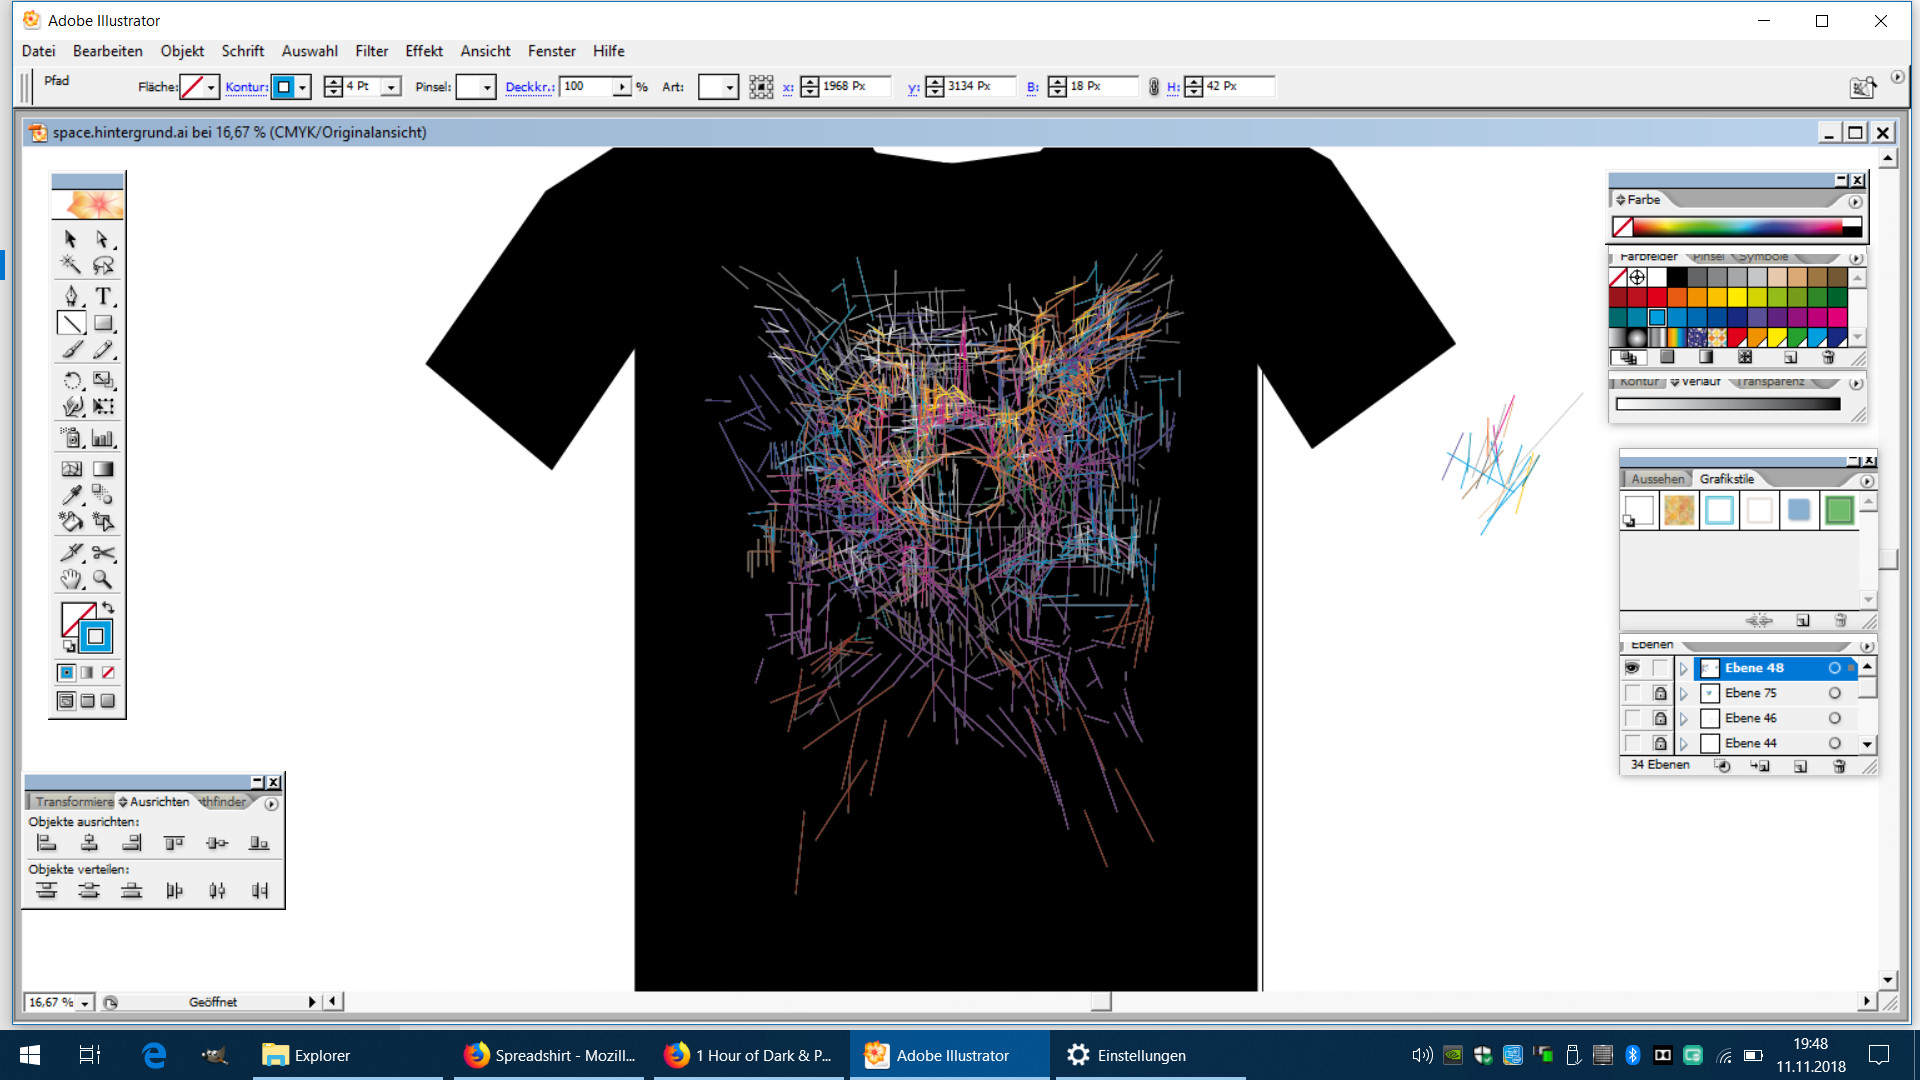Select the Magic Wand tool

tap(71, 265)
